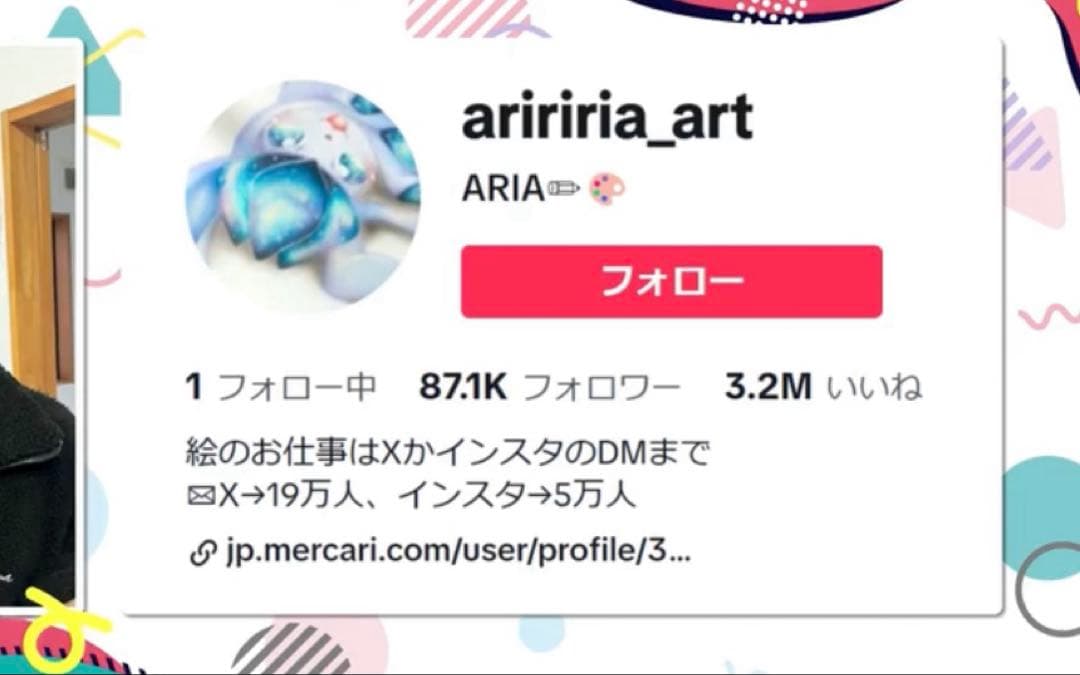Image resolution: width=1080 pixels, height=675 pixels.
Task: Click the pencil emoji after ARIA
Action: [x=563, y=187]
